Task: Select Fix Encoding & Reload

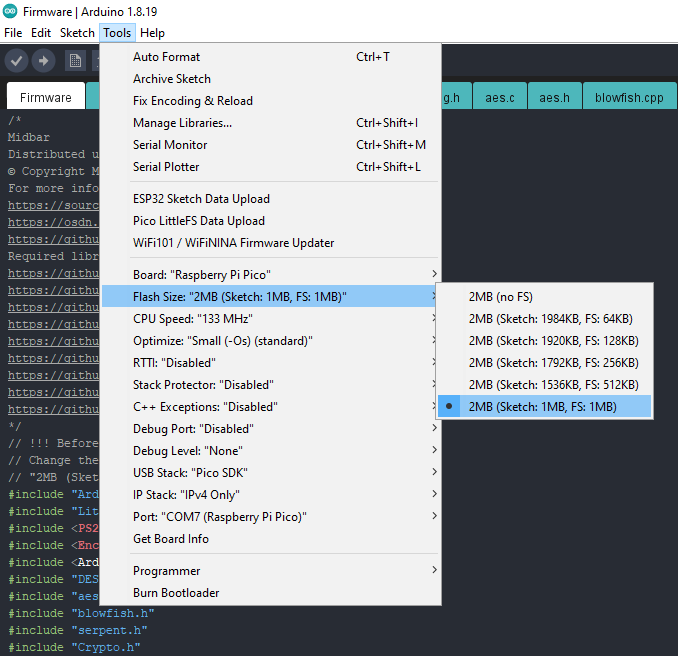Action: [271, 101]
